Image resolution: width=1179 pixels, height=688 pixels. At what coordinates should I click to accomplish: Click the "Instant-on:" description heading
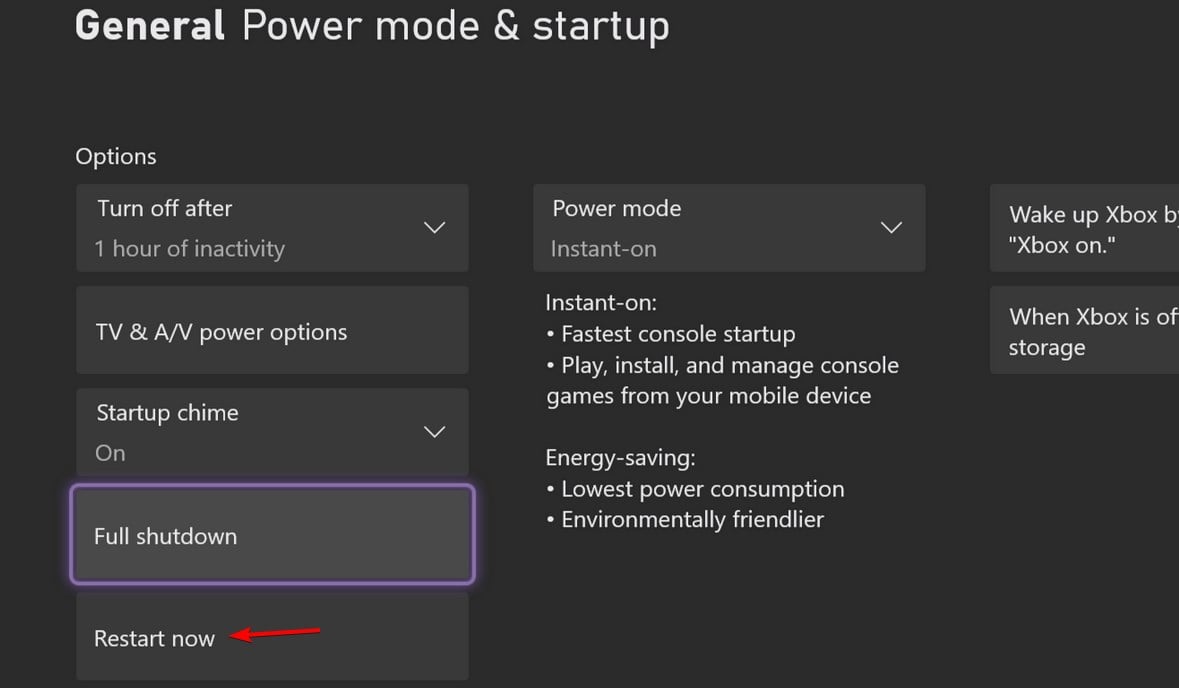click(601, 303)
